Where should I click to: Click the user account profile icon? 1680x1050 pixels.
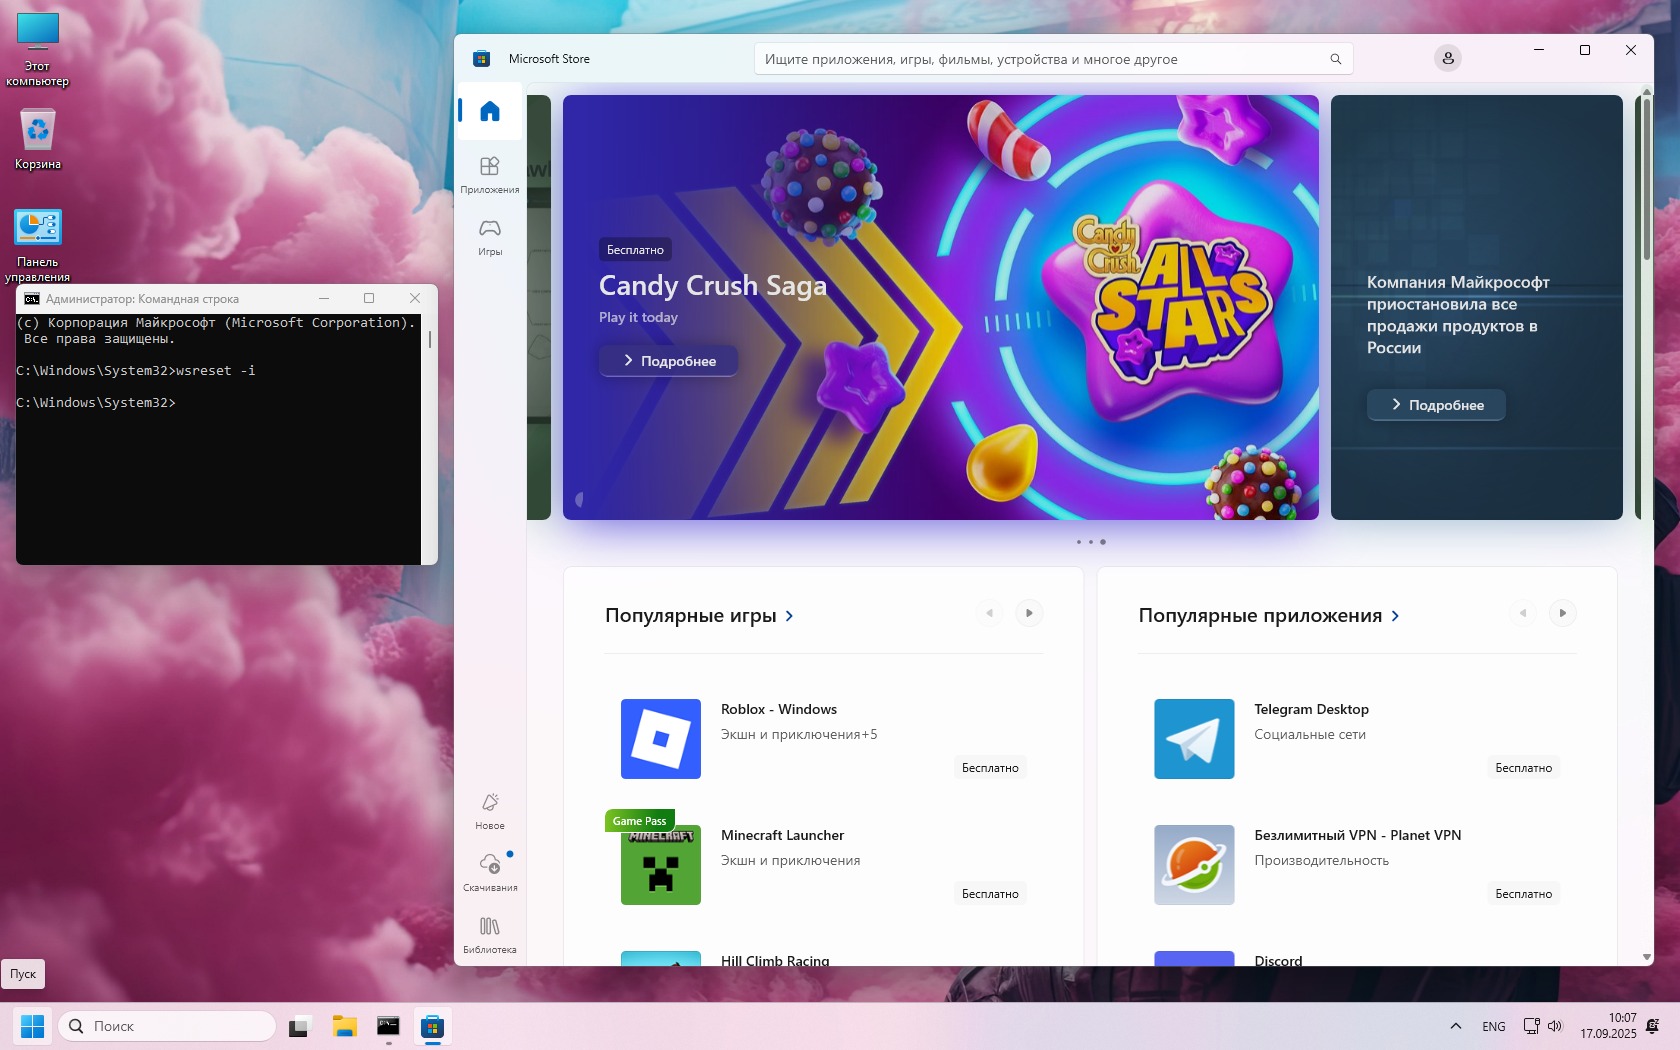coord(1447,59)
